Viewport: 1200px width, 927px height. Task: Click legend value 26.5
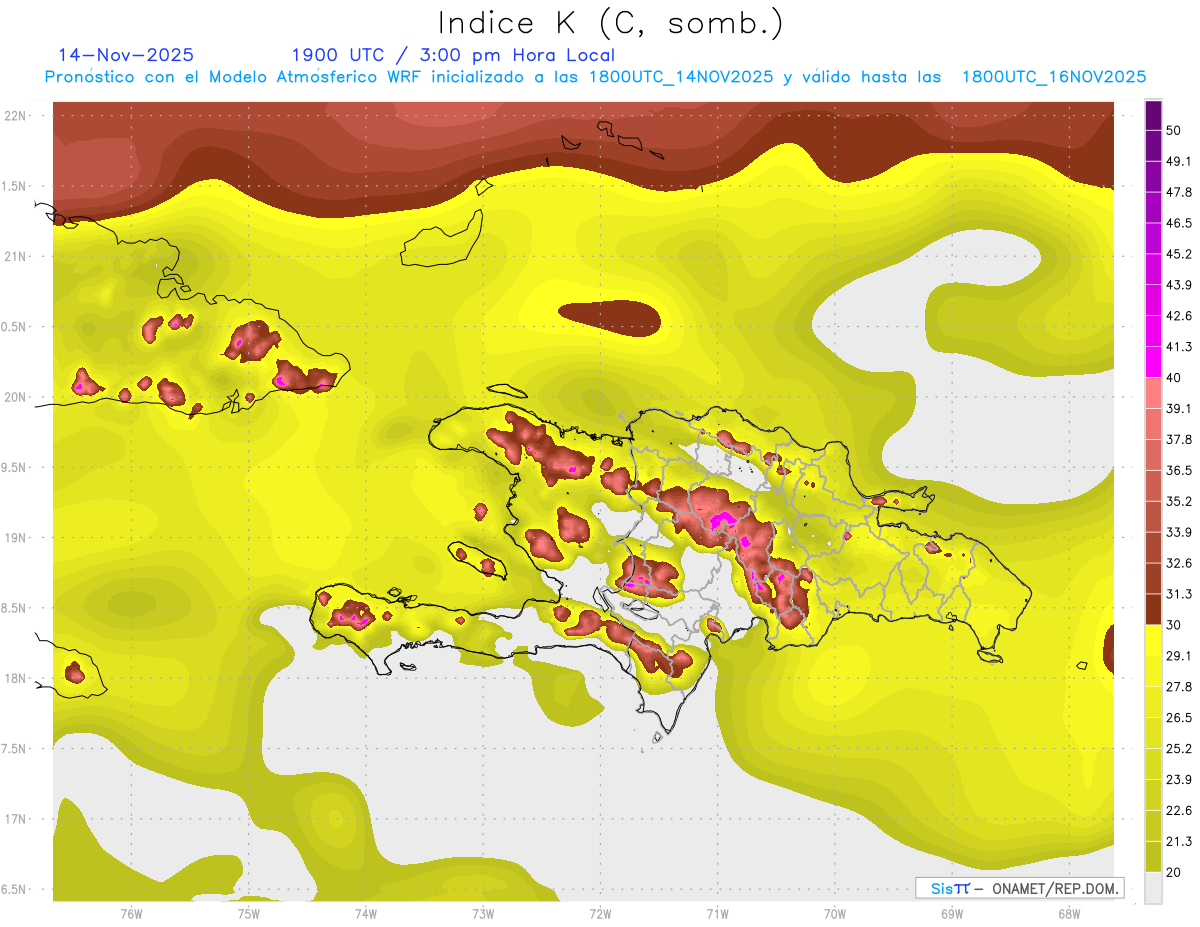pyautogui.click(x=1179, y=718)
